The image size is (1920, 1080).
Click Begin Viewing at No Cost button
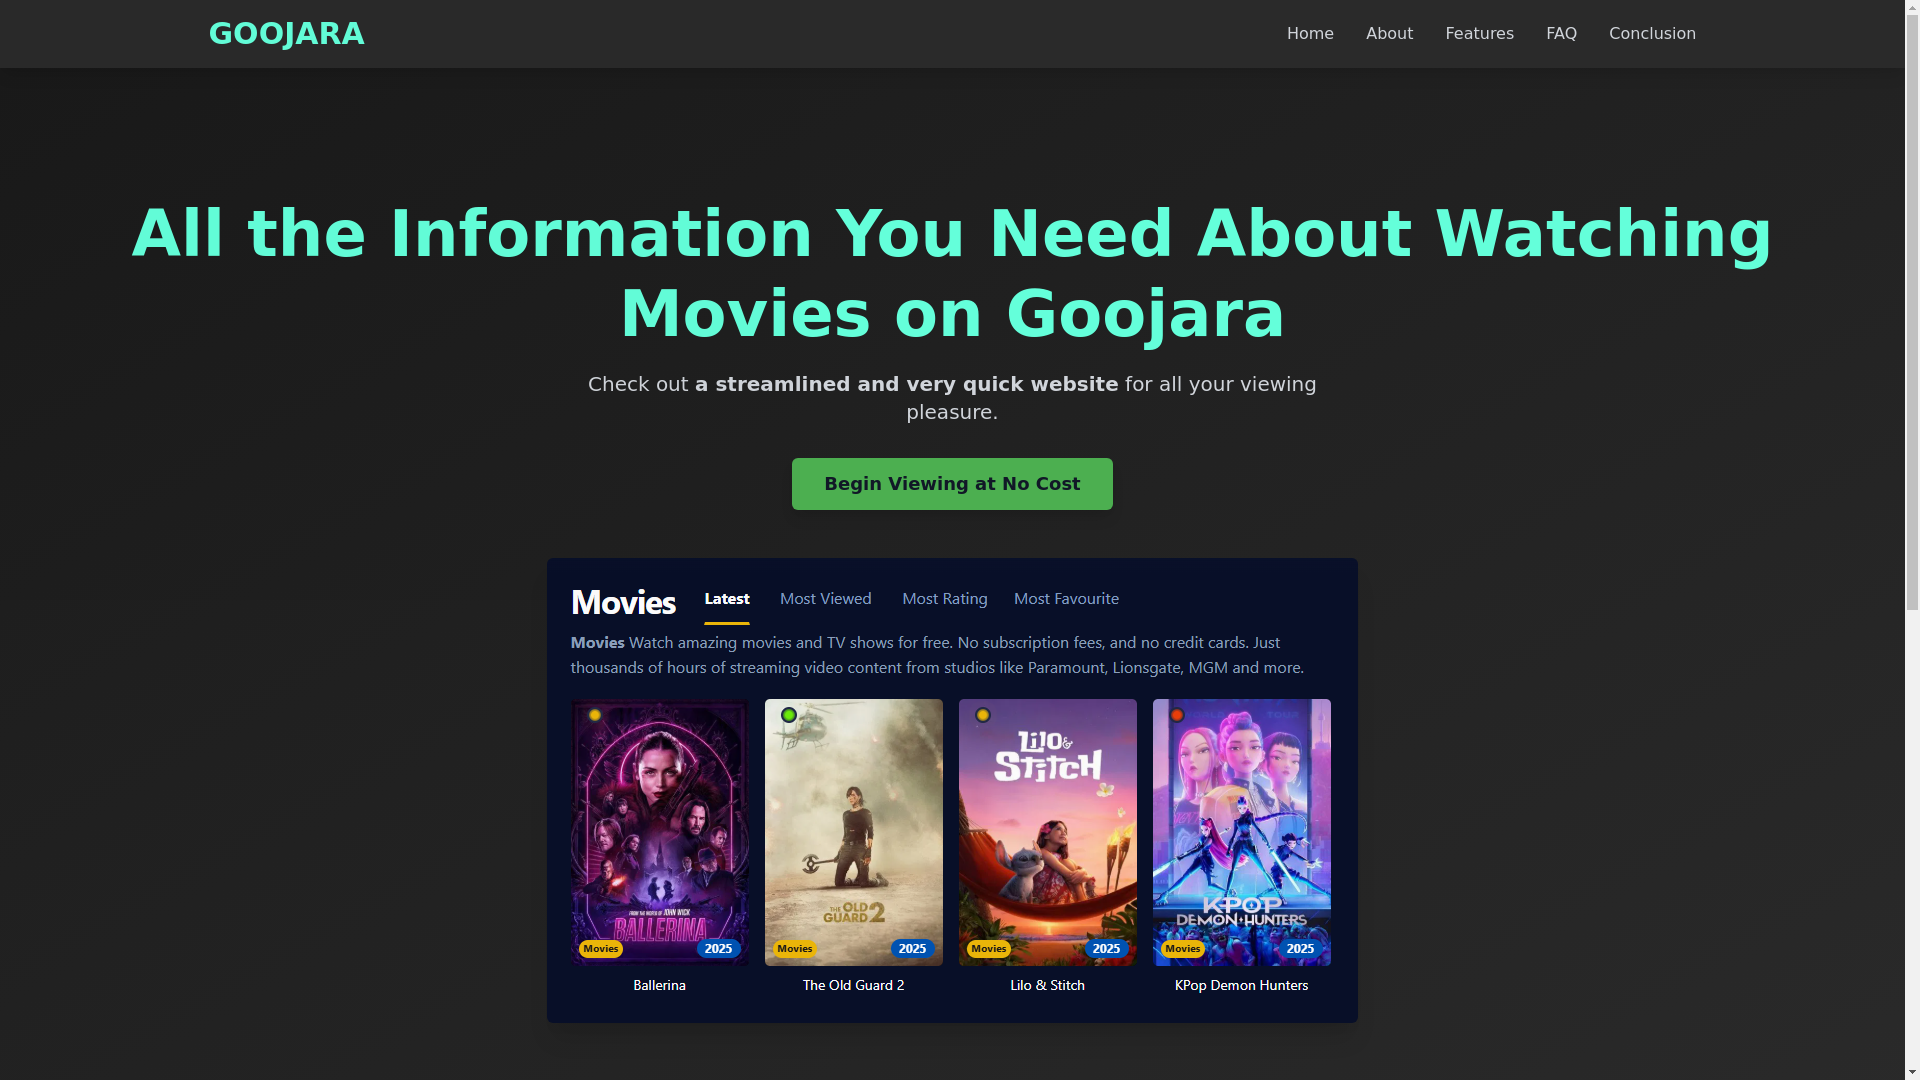952,484
